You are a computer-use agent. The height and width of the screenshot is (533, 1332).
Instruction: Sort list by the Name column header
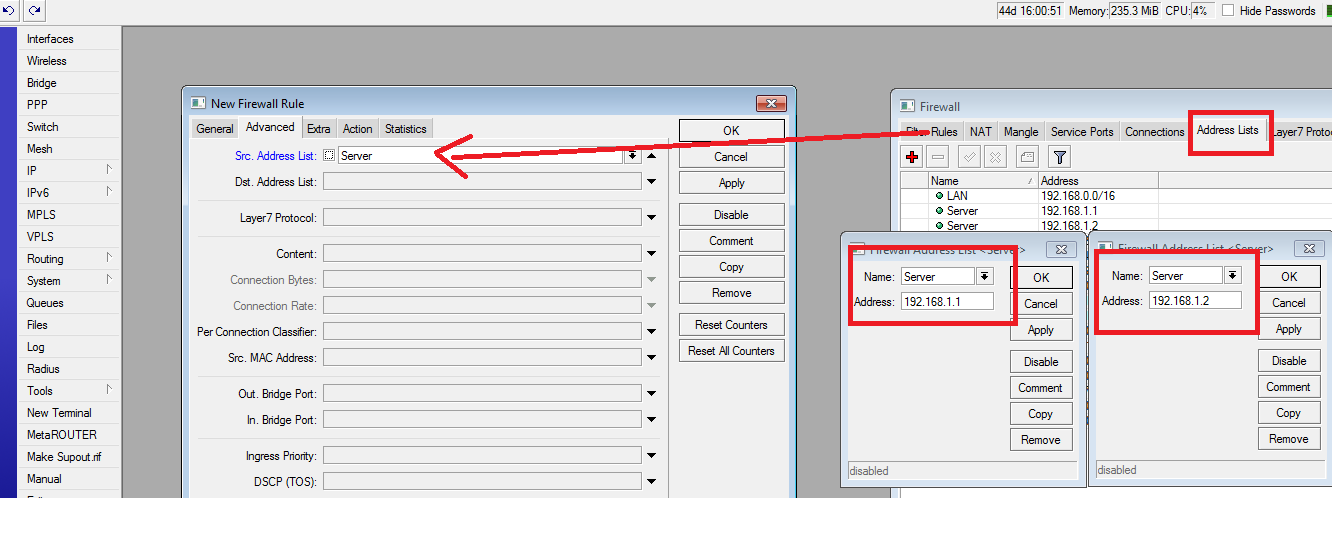pyautogui.click(x=983, y=181)
